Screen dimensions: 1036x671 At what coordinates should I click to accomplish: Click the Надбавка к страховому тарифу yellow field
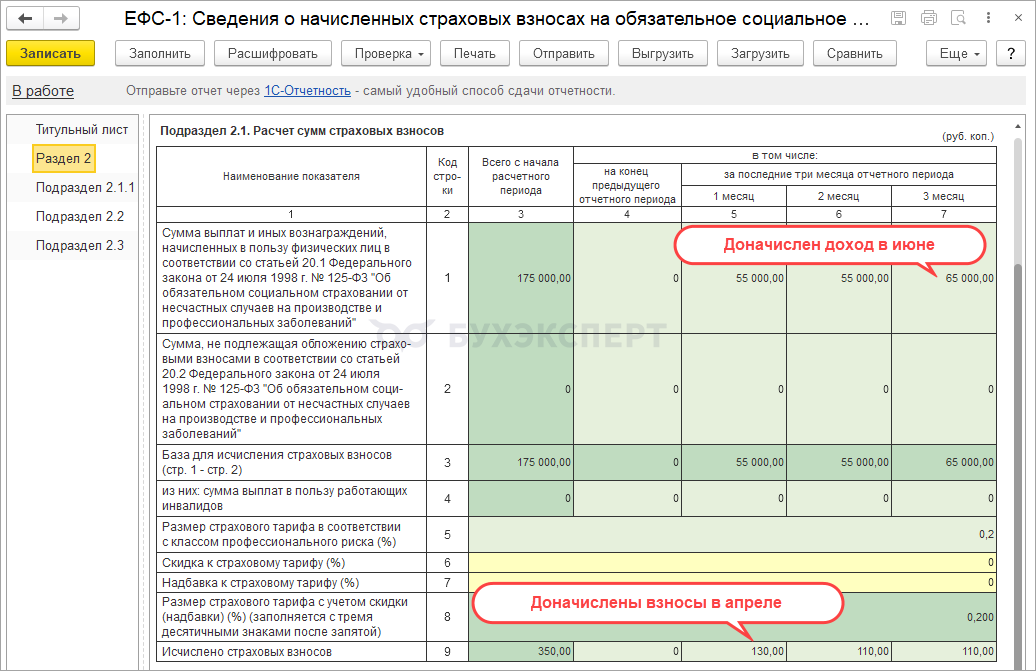tap(732, 583)
